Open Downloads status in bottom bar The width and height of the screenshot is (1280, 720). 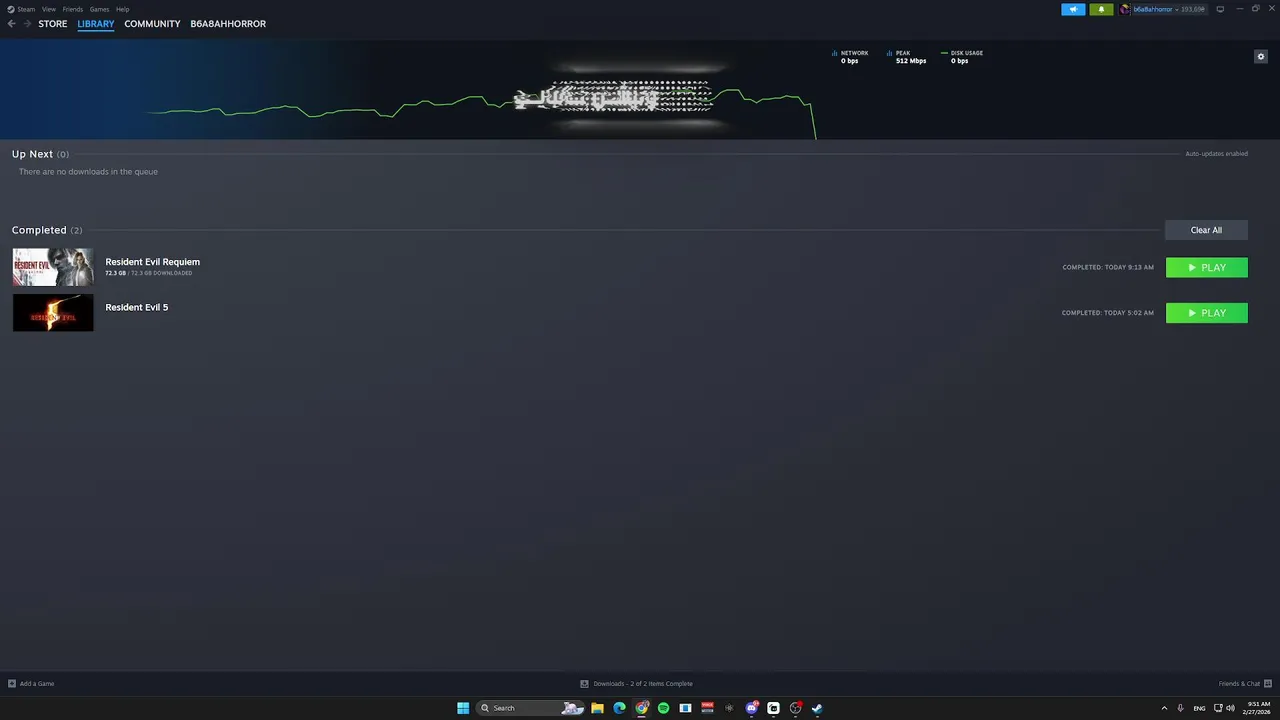[643, 684]
